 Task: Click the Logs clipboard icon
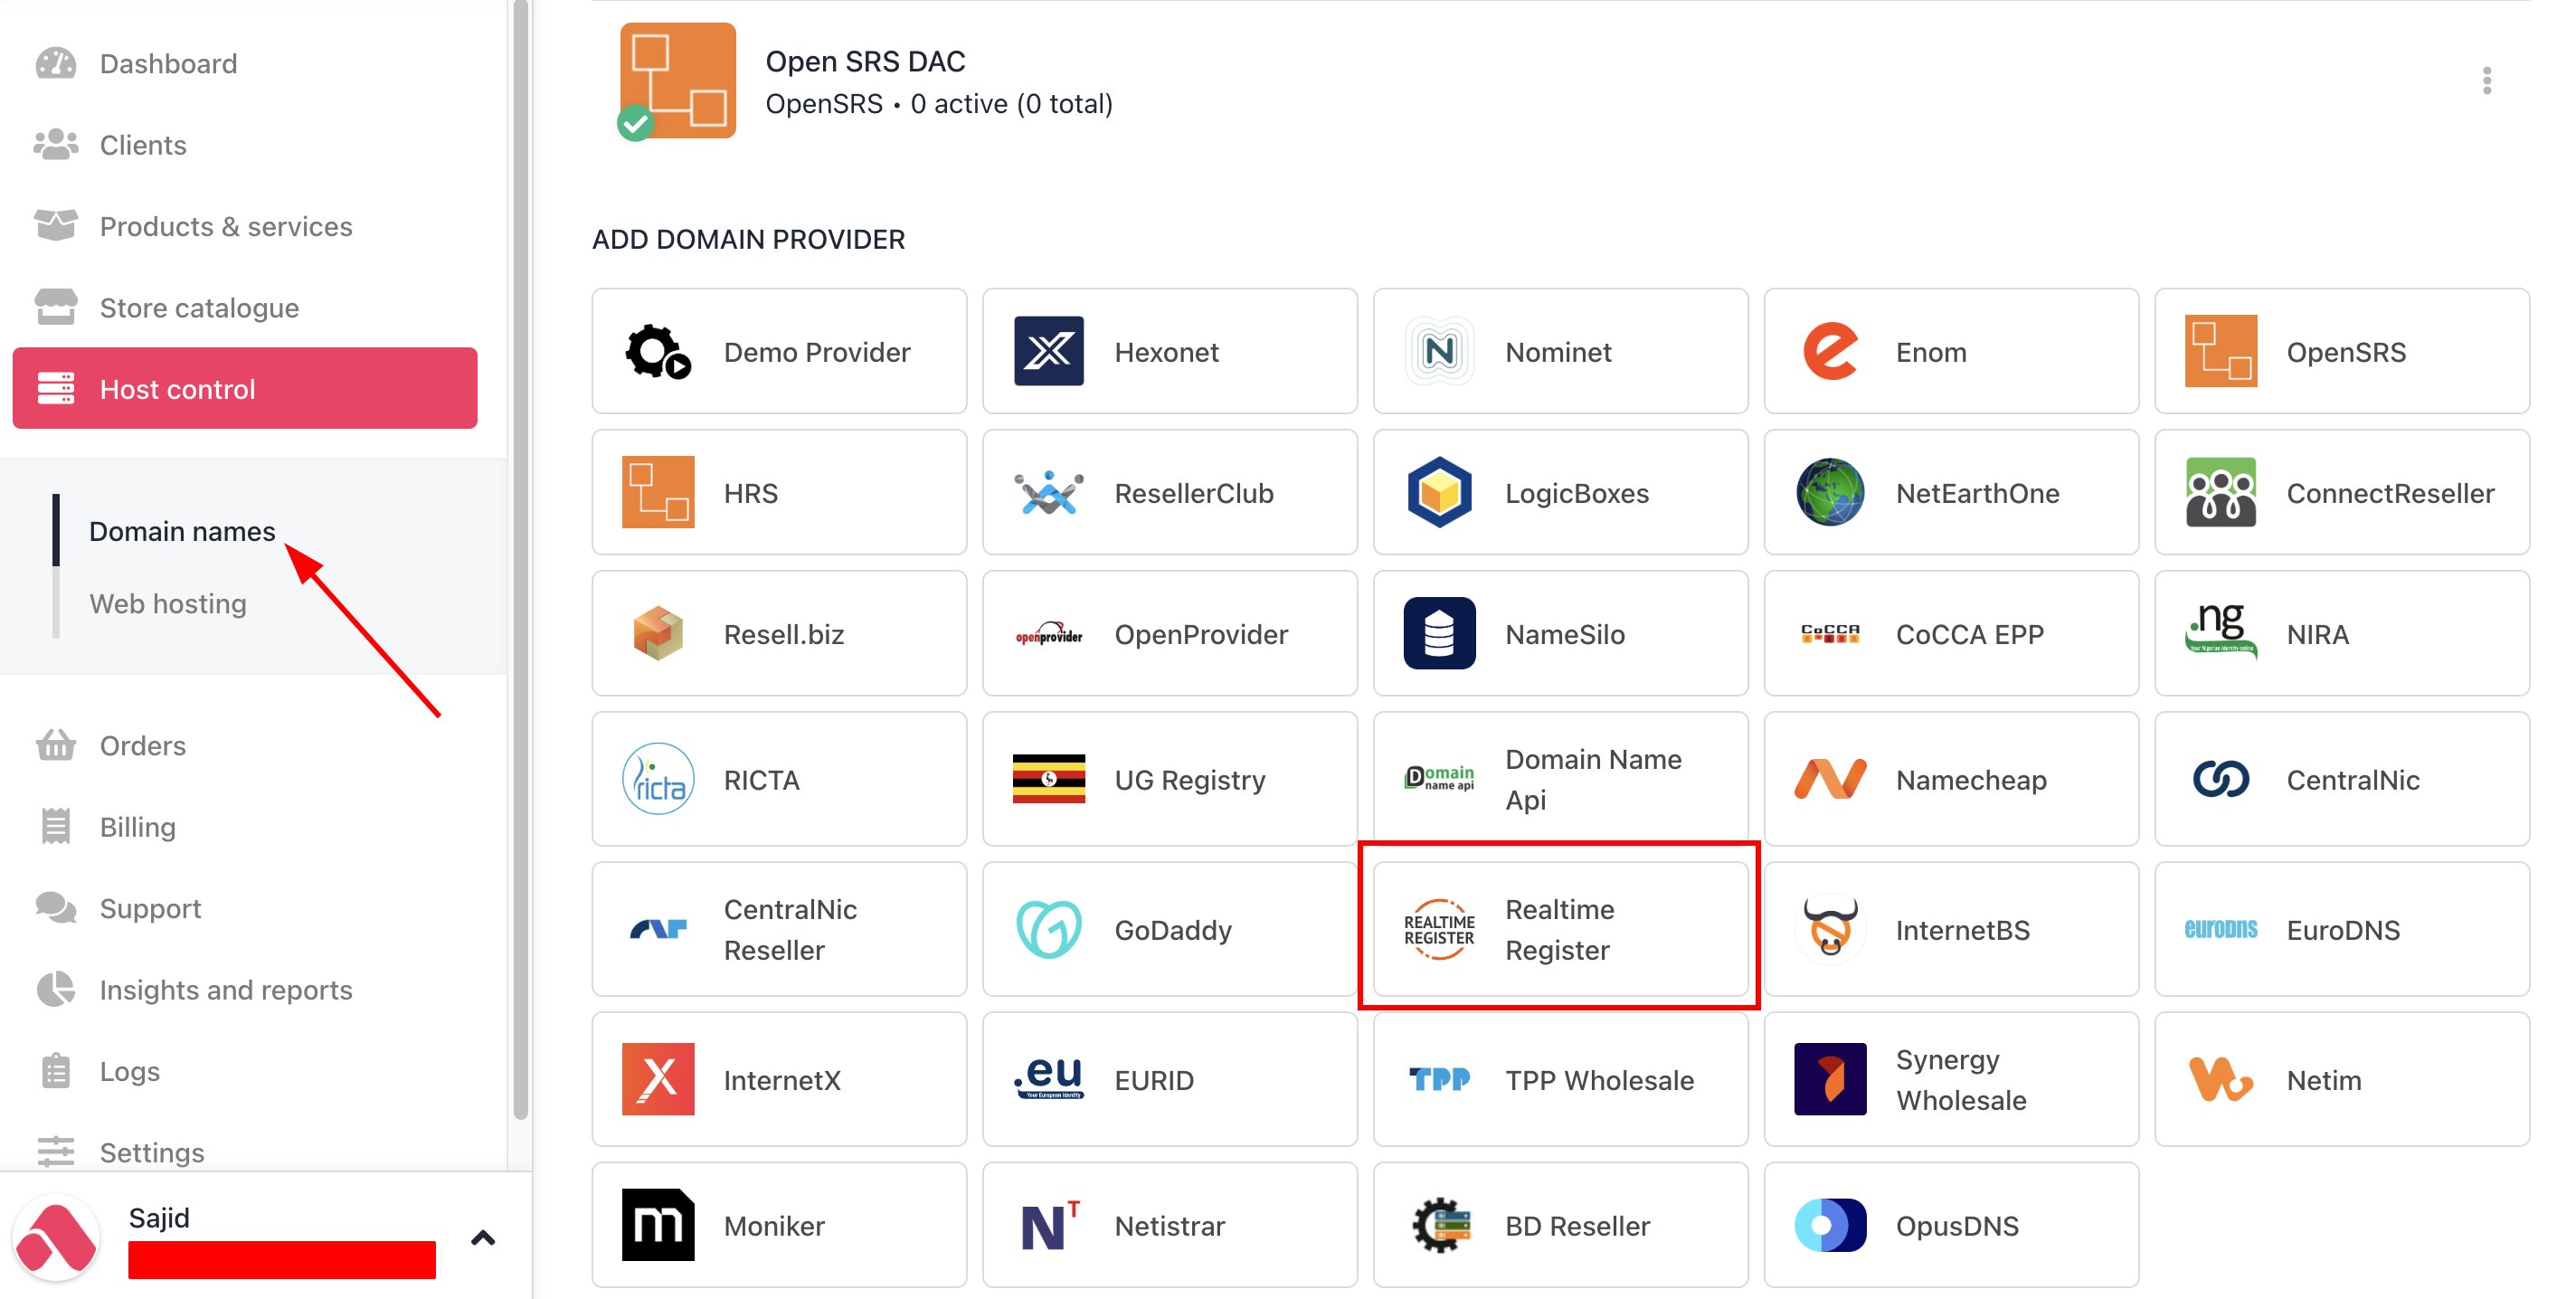(56, 1071)
